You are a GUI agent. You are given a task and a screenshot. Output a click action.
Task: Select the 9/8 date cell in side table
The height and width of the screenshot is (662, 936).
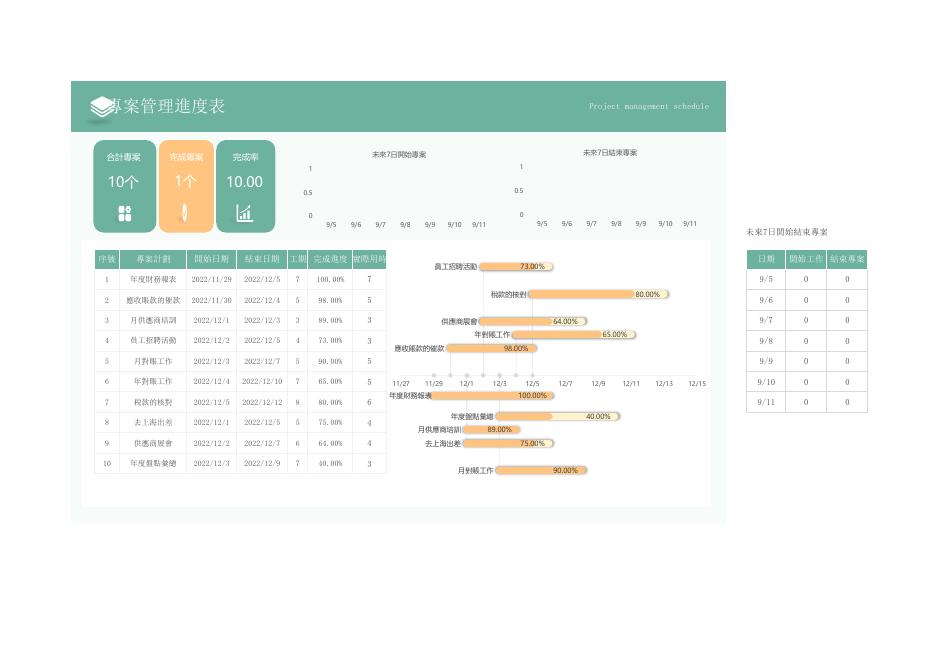click(766, 341)
